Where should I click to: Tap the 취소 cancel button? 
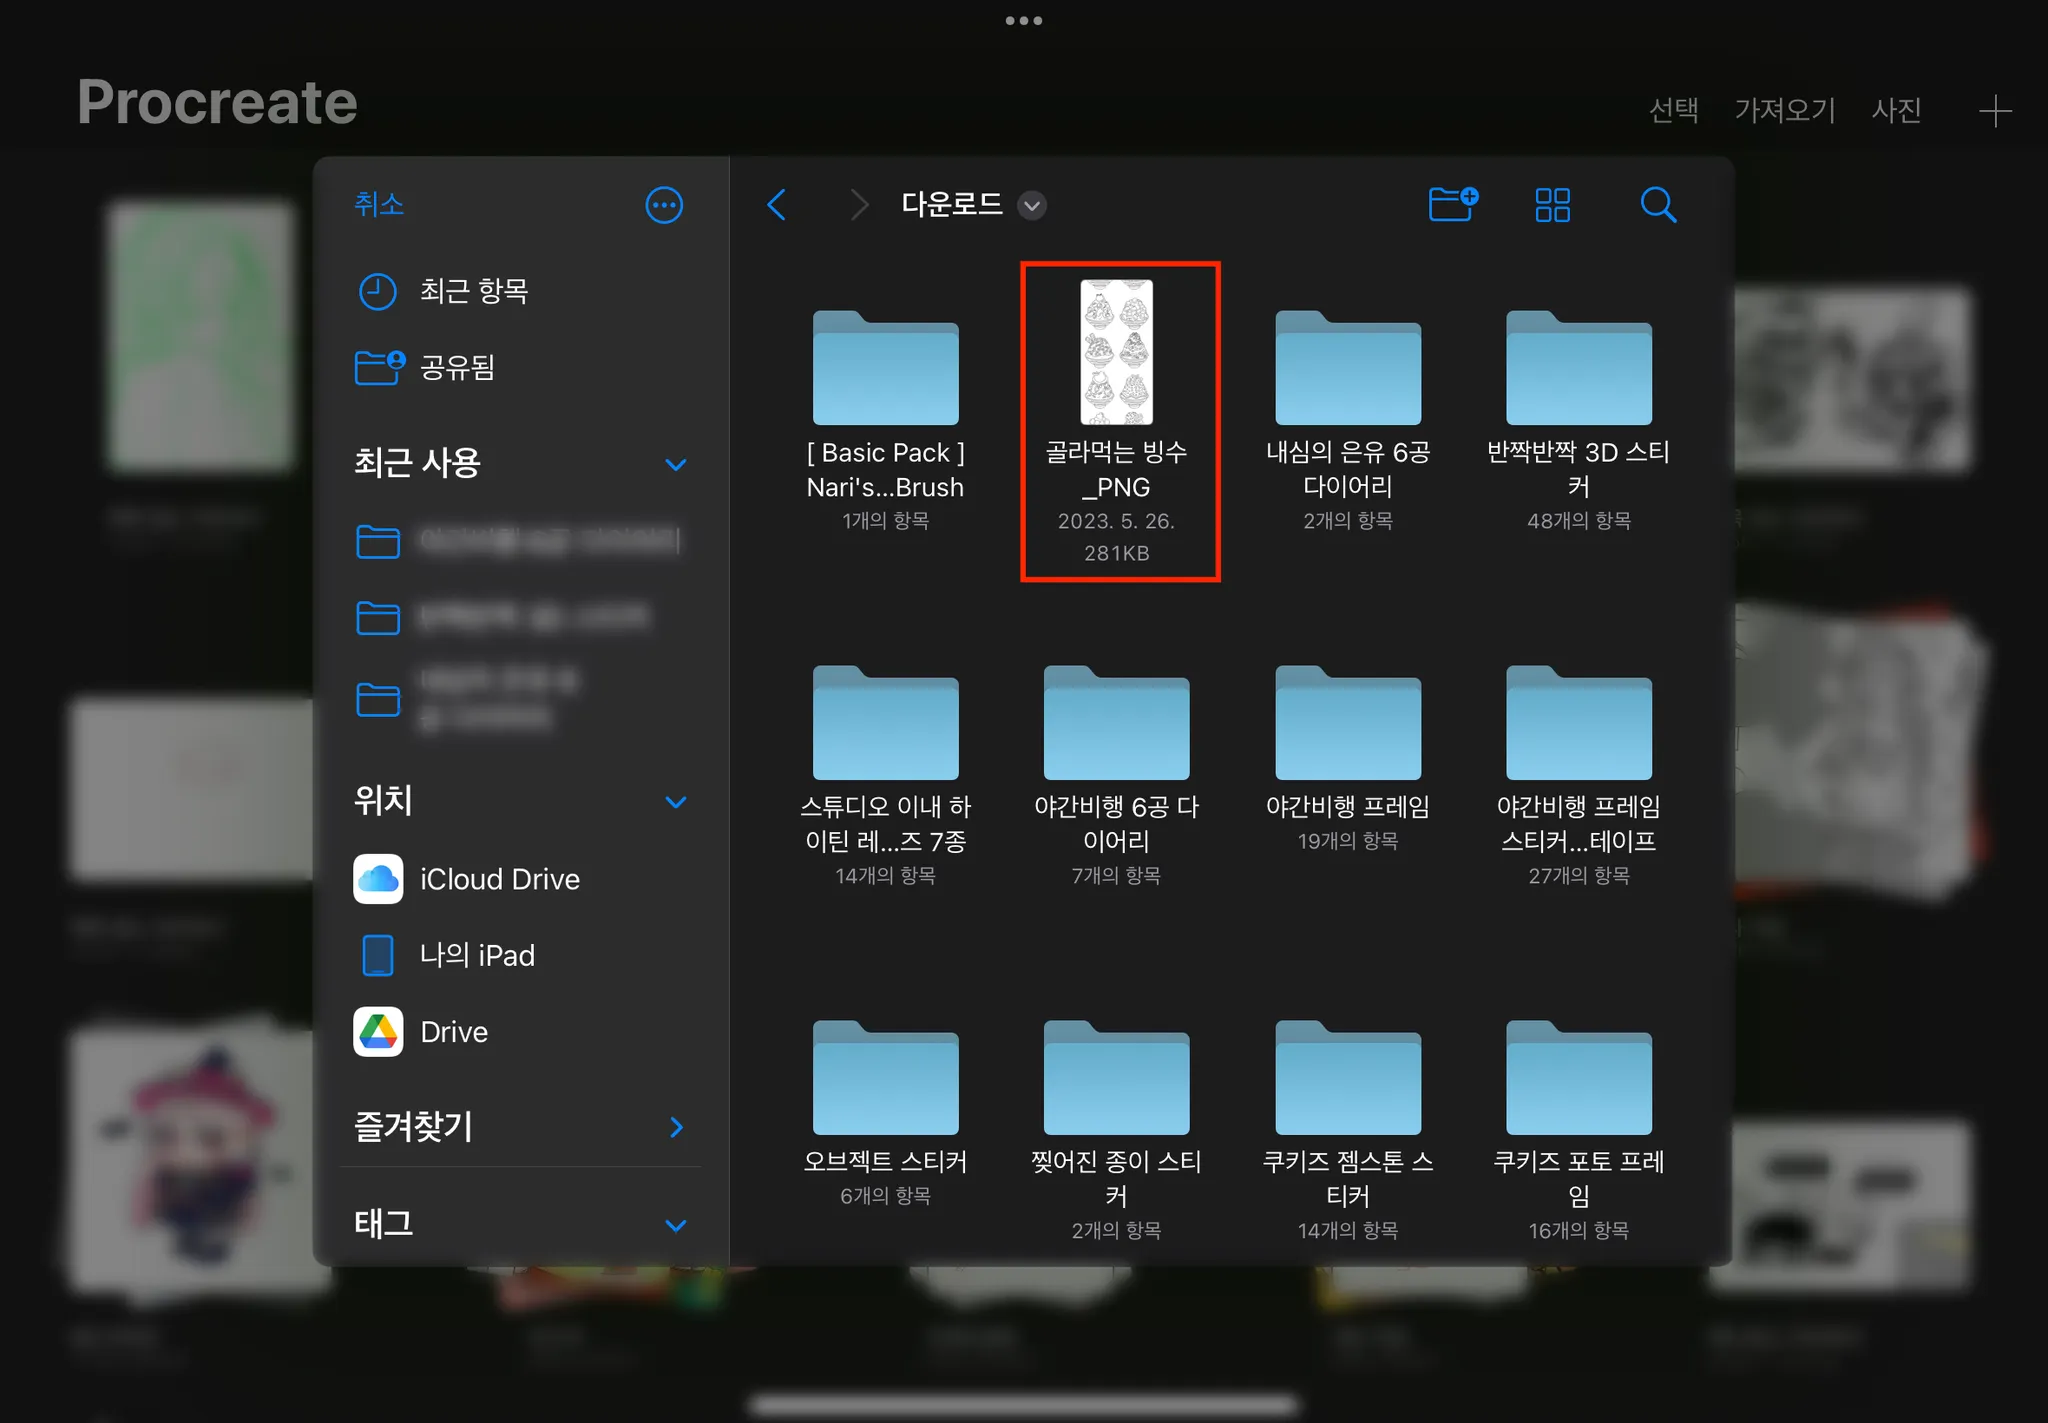pos(379,204)
